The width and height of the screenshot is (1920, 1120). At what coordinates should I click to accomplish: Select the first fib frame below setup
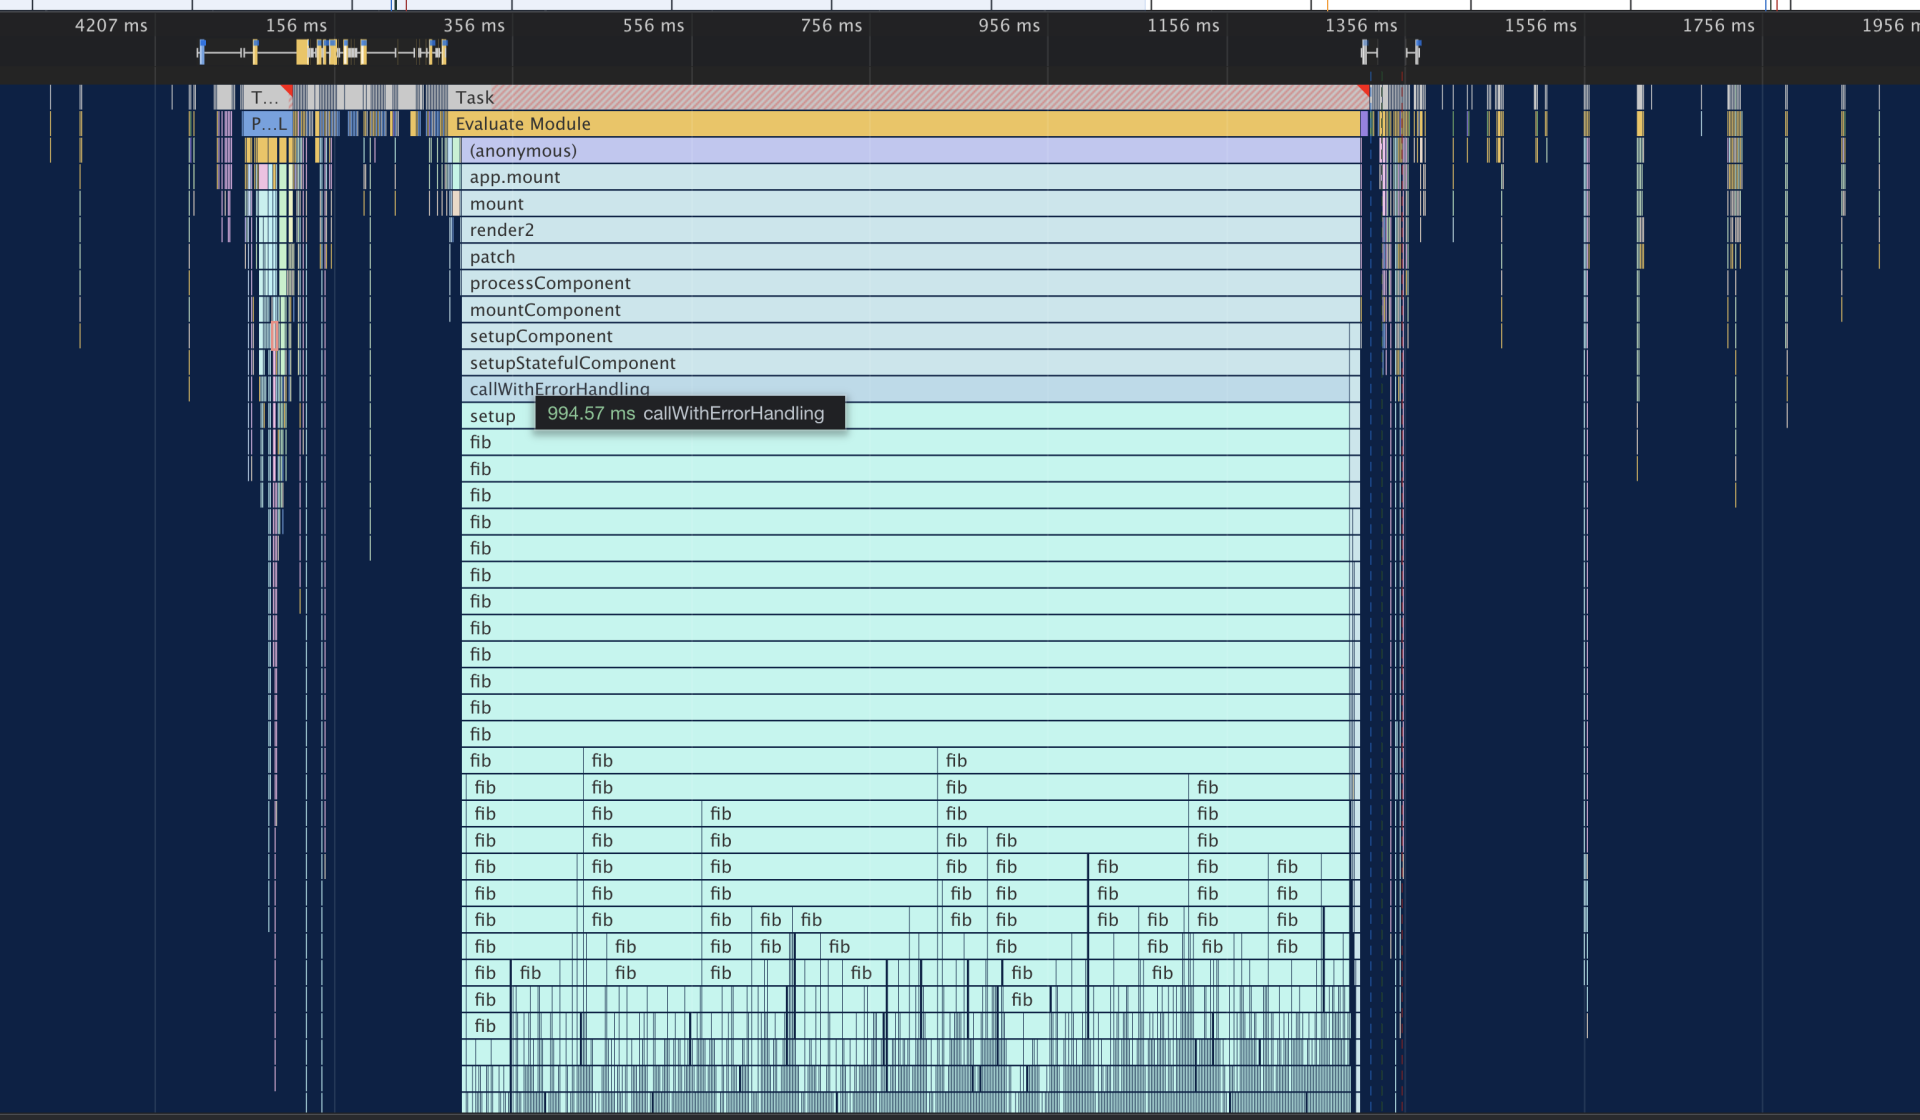[x=905, y=442]
